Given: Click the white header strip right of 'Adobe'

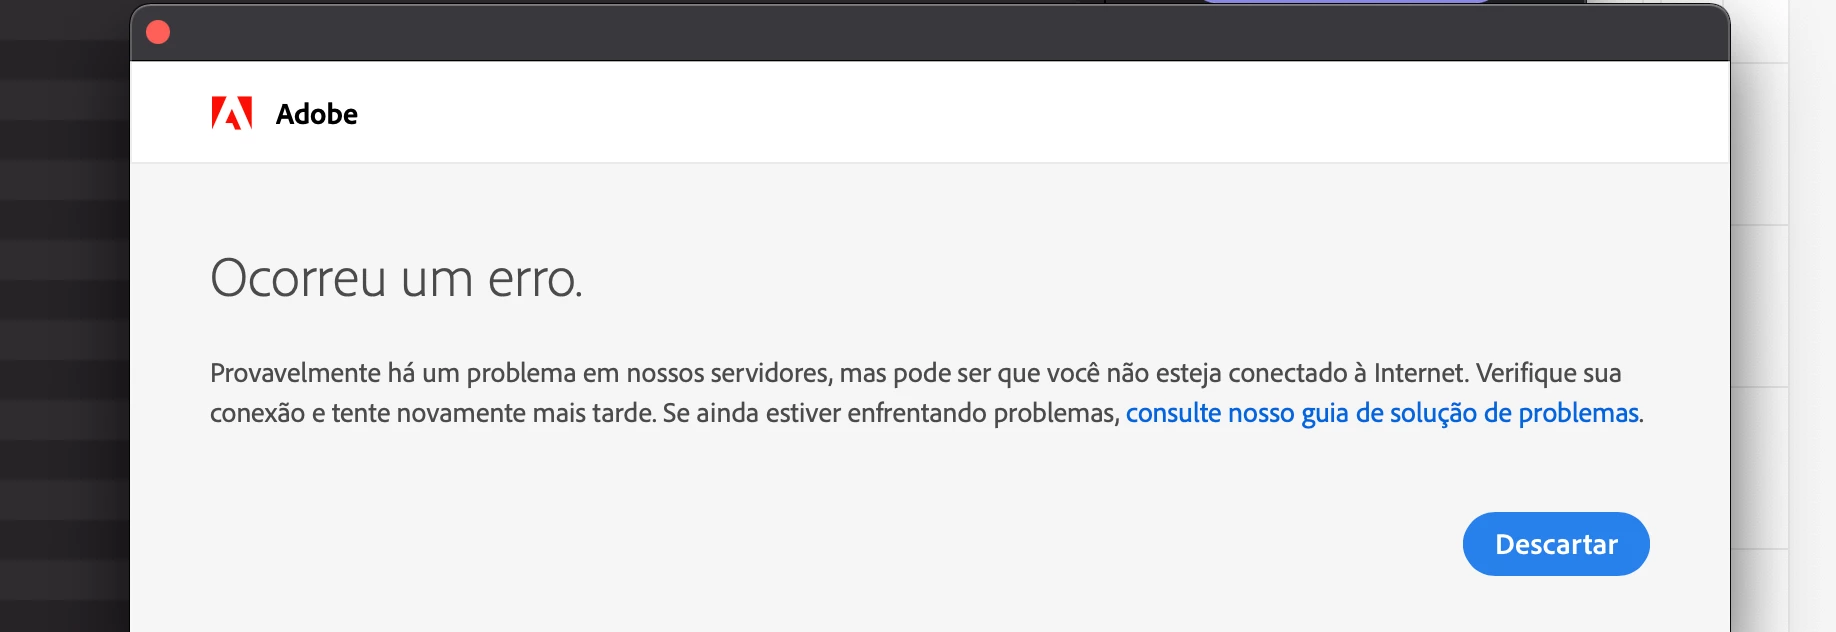Looking at the screenshot, I should coord(1040,113).
